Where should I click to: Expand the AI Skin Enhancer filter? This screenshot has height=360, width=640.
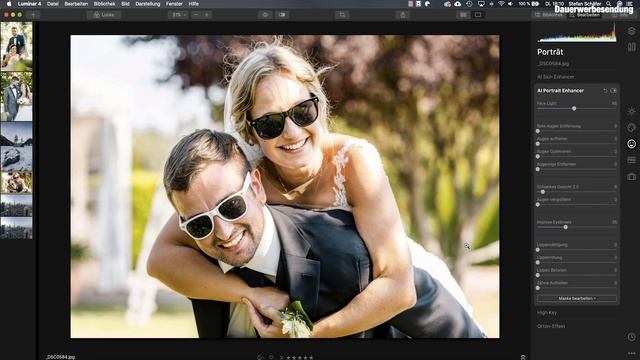[556, 77]
